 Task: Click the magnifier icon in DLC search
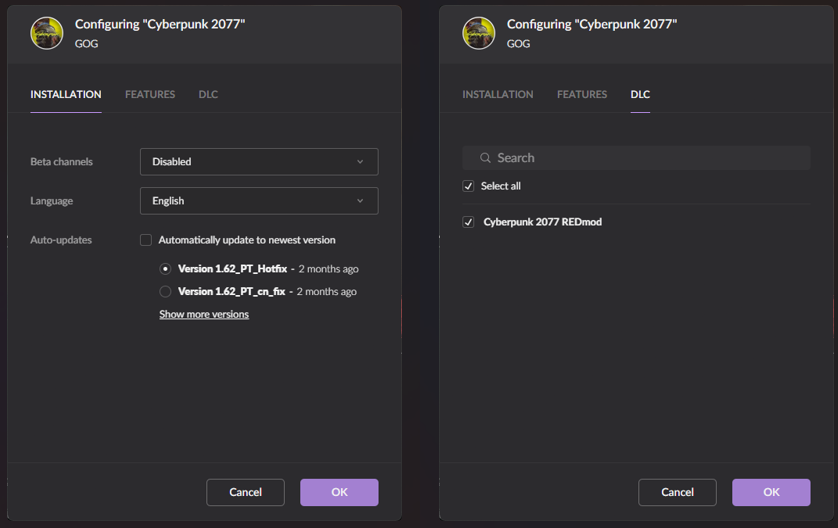point(485,158)
